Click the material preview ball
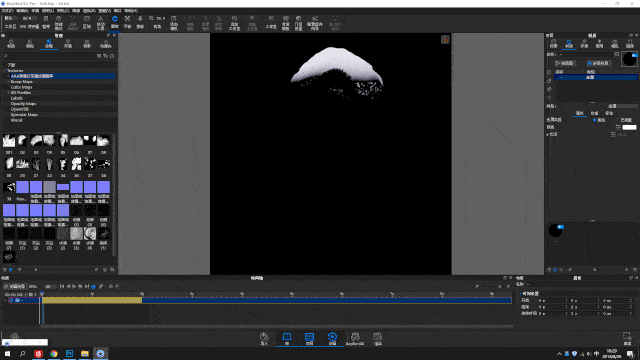The width and height of the screenshot is (640, 360). click(x=629, y=60)
